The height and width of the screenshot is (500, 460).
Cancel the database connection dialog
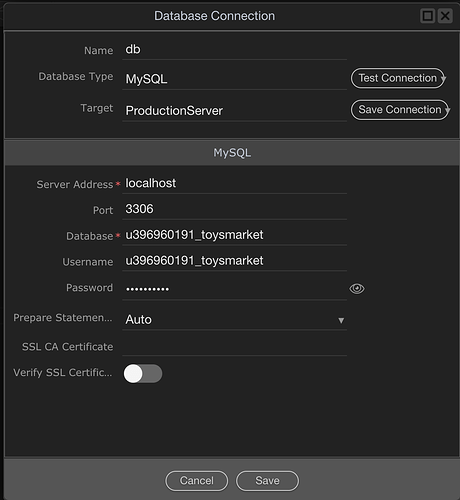197,481
